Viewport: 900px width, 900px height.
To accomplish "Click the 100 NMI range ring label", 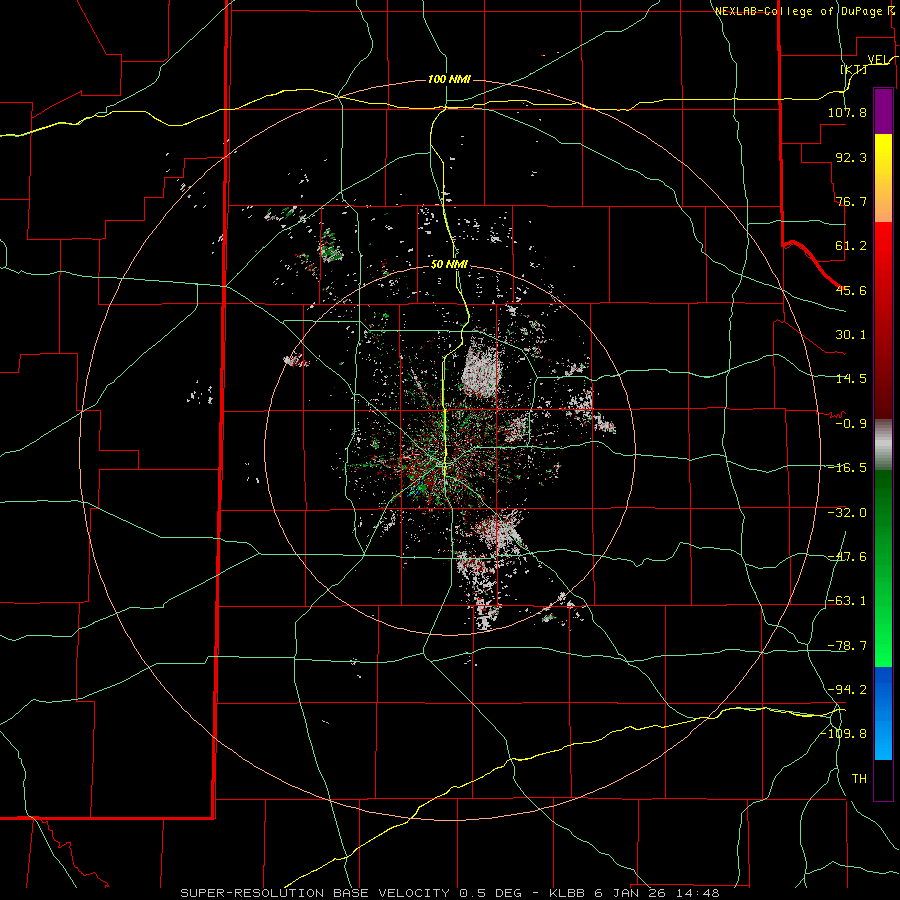I will [x=449, y=79].
